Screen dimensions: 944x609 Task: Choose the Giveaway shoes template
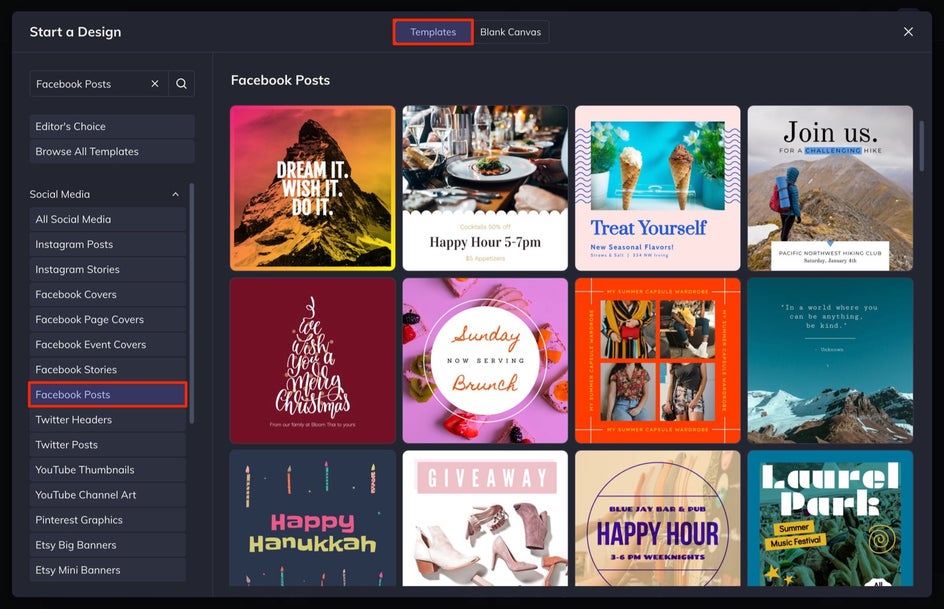pos(485,518)
